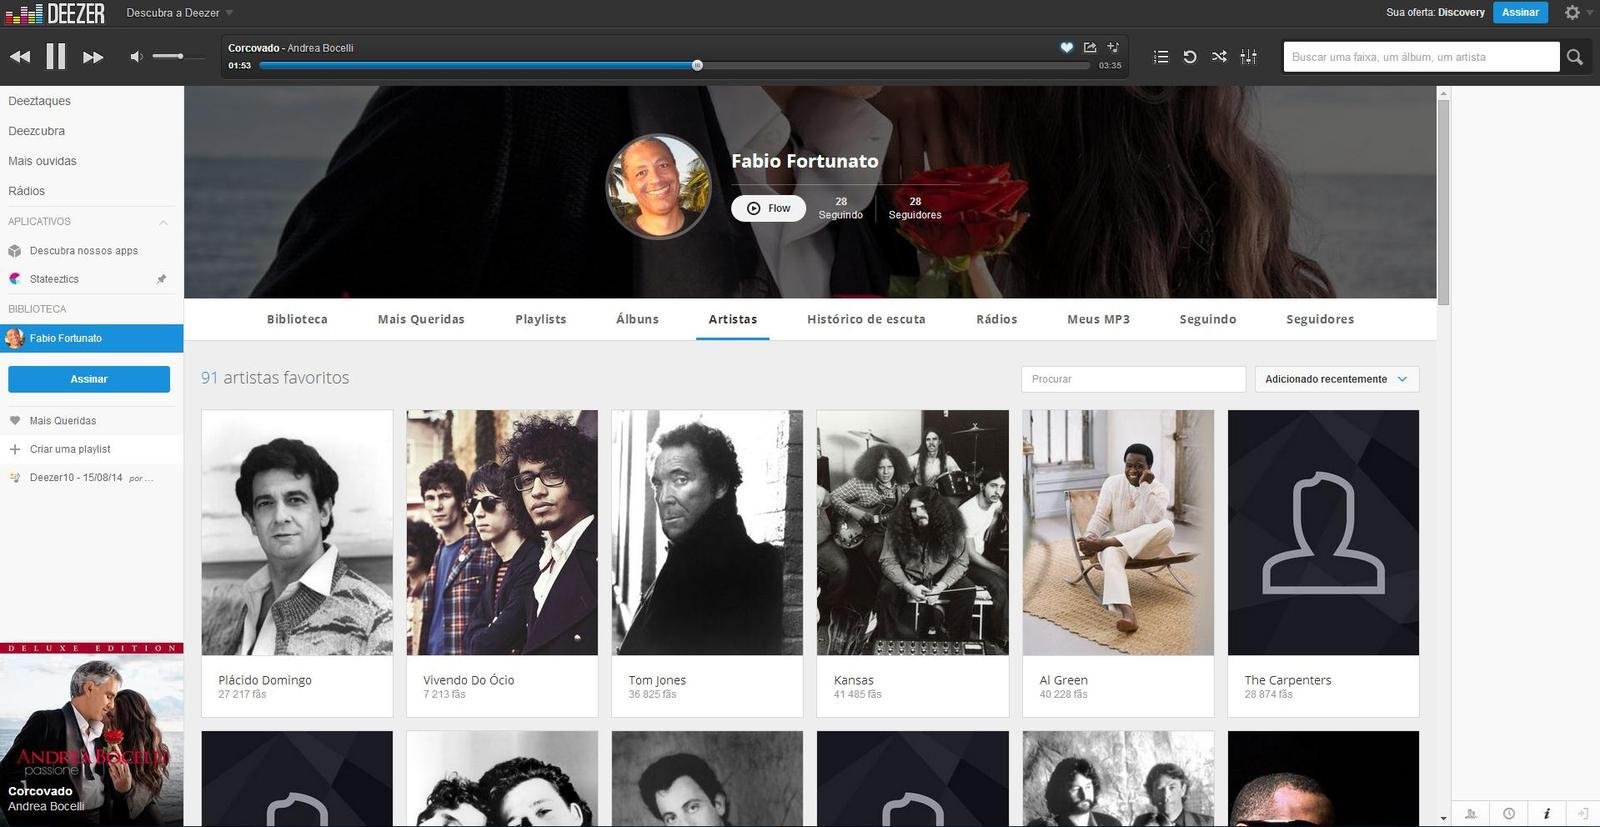Open the Vivendo Do Ócio artist card
Viewport: 1600px width, 827px height.
pyautogui.click(x=502, y=563)
